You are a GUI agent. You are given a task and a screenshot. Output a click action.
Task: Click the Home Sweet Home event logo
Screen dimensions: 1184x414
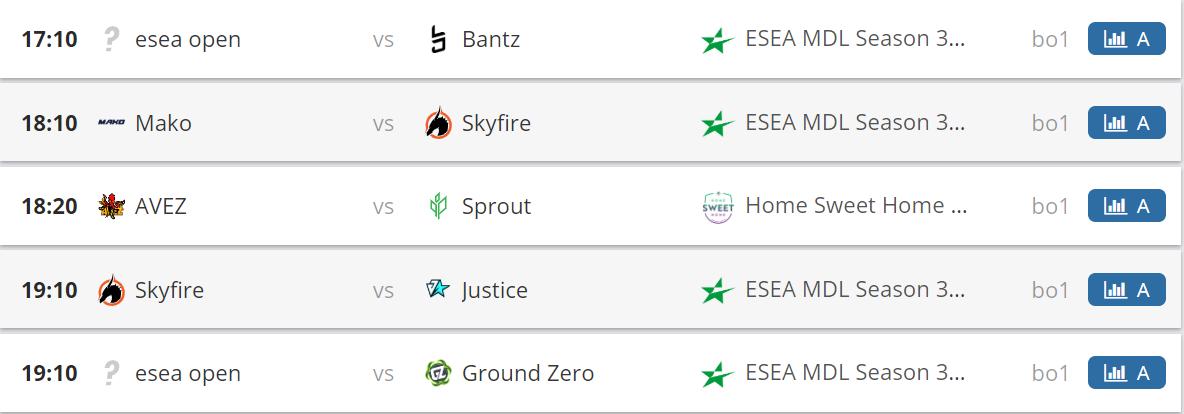tap(718, 206)
